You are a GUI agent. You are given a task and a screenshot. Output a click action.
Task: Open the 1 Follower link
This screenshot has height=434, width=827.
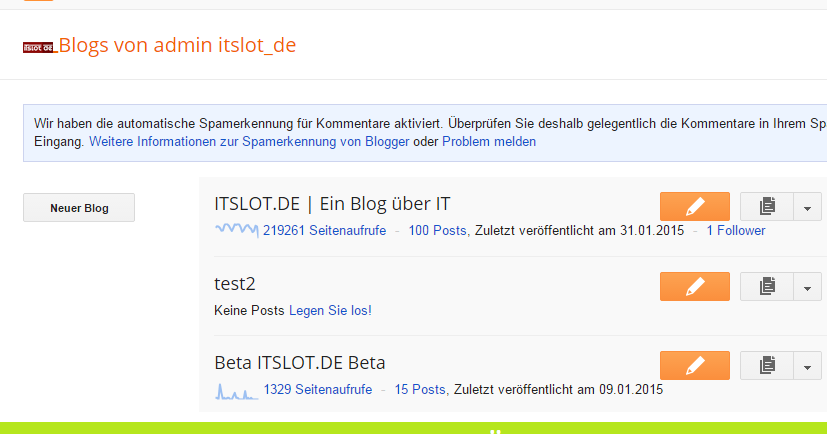click(x=736, y=230)
